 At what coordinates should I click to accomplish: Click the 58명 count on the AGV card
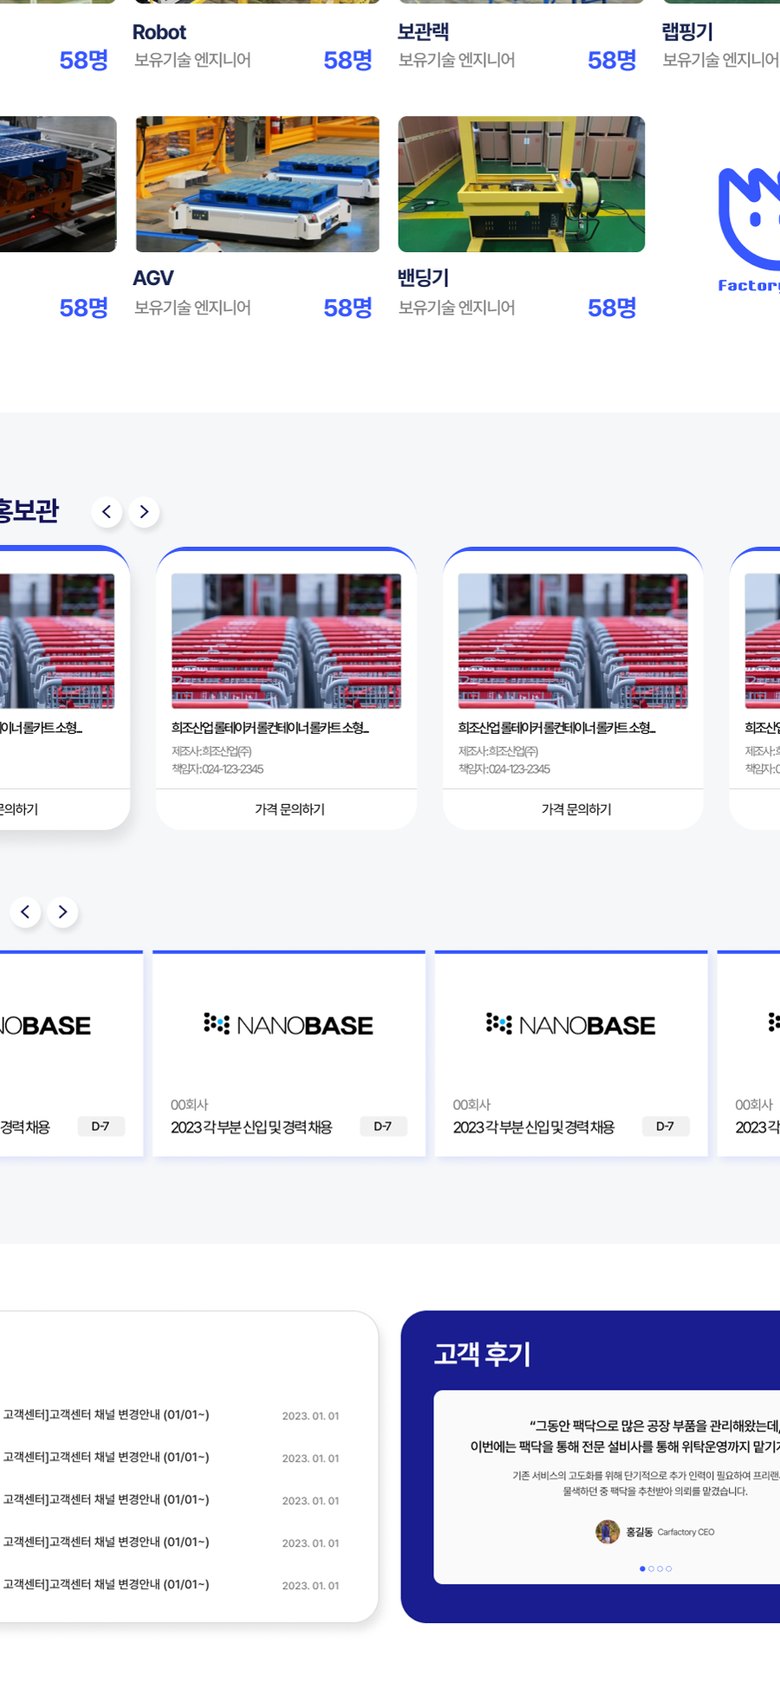(348, 308)
